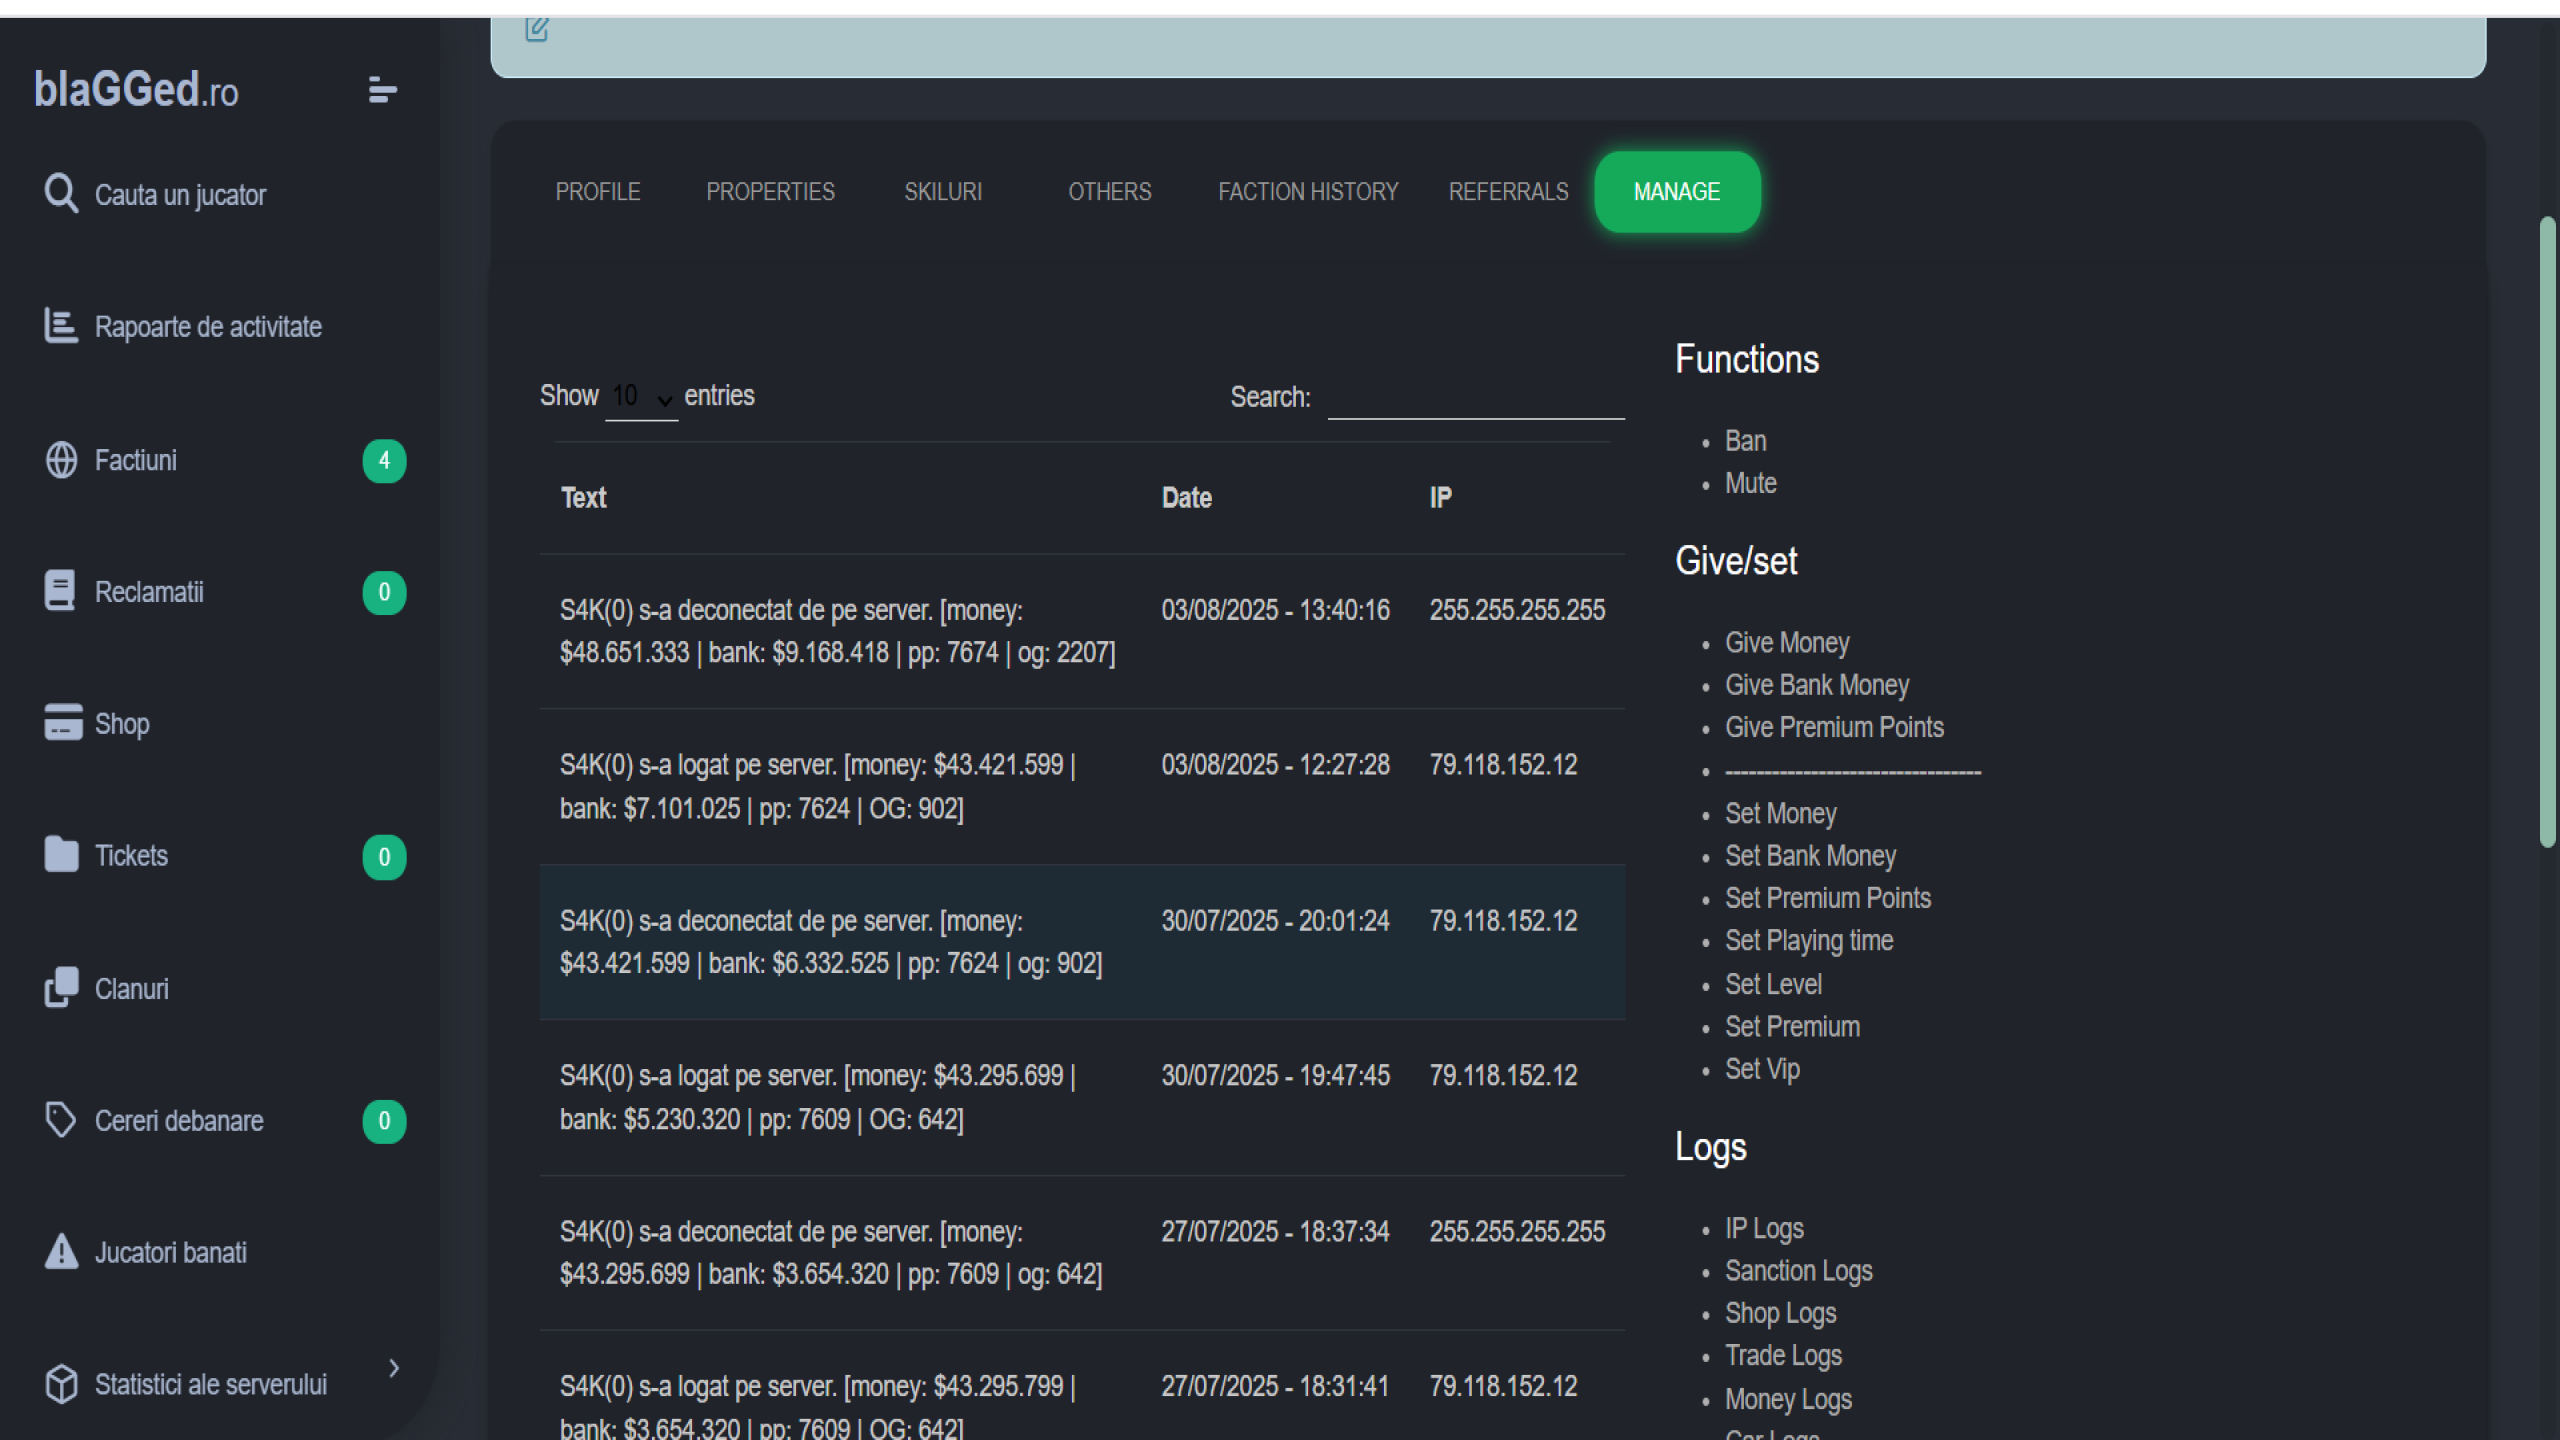The image size is (2560, 1440).
Task: Click the search magnifier icon in sidebar
Action: click(61, 193)
